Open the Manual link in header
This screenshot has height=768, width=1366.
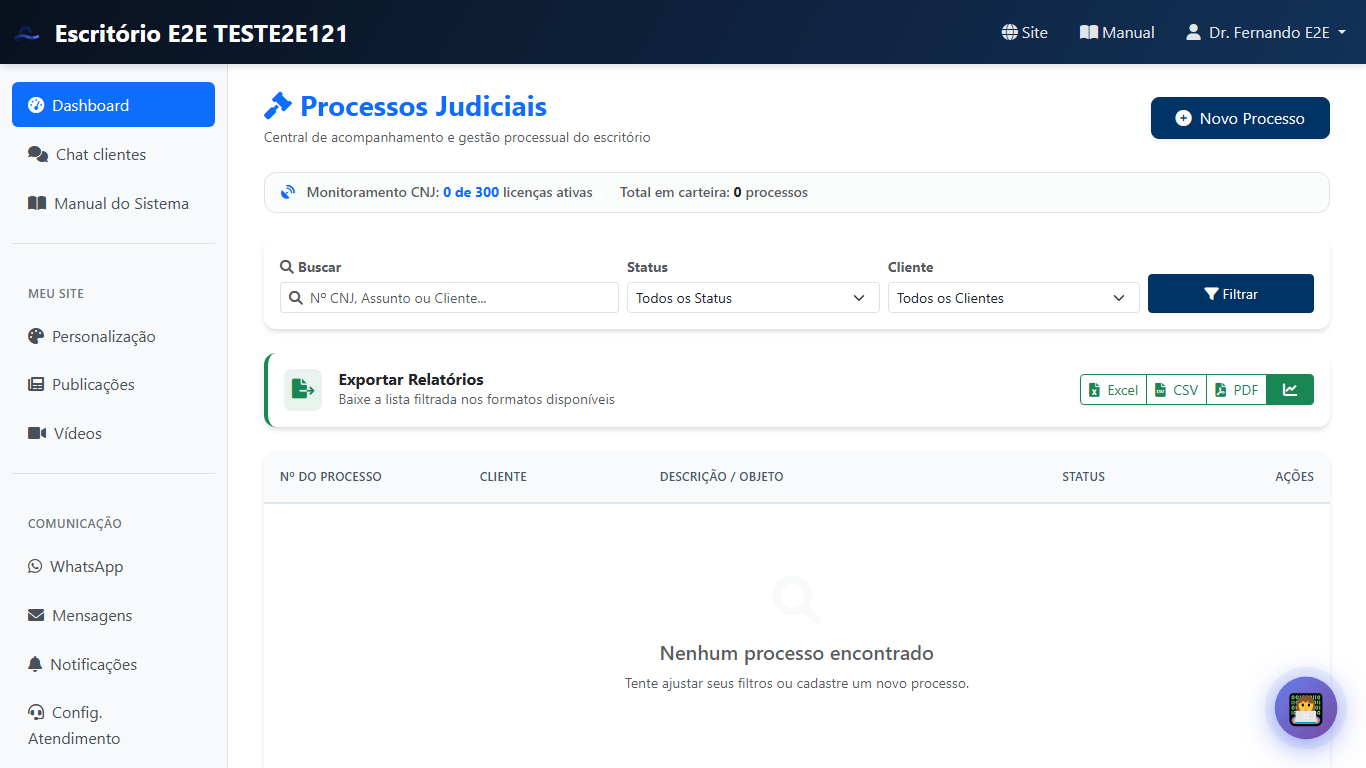(x=1117, y=32)
